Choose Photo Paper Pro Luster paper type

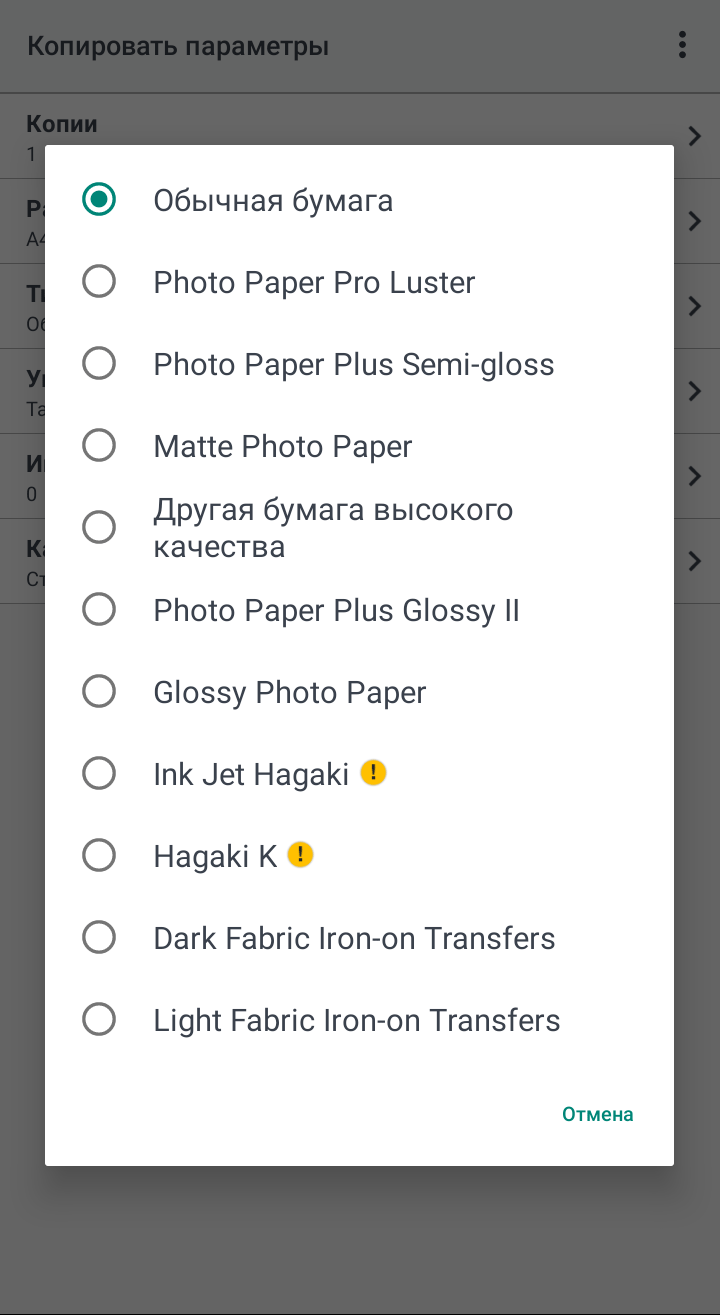point(99,282)
